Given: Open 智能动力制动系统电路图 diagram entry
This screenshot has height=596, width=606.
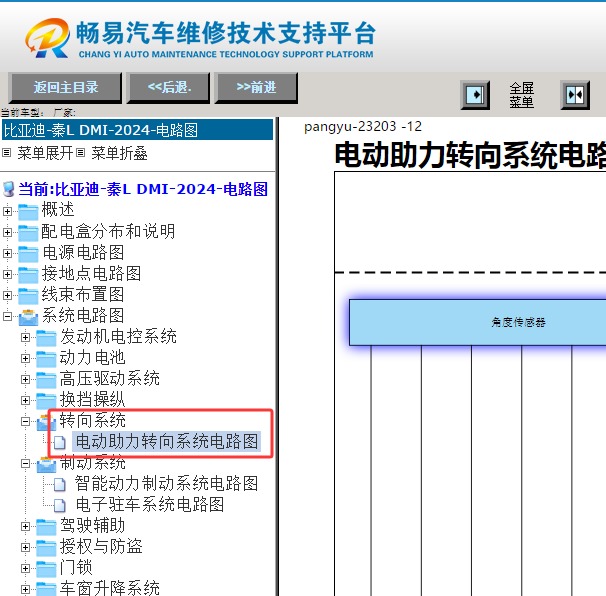Looking at the screenshot, I should [x=167, y=483].
